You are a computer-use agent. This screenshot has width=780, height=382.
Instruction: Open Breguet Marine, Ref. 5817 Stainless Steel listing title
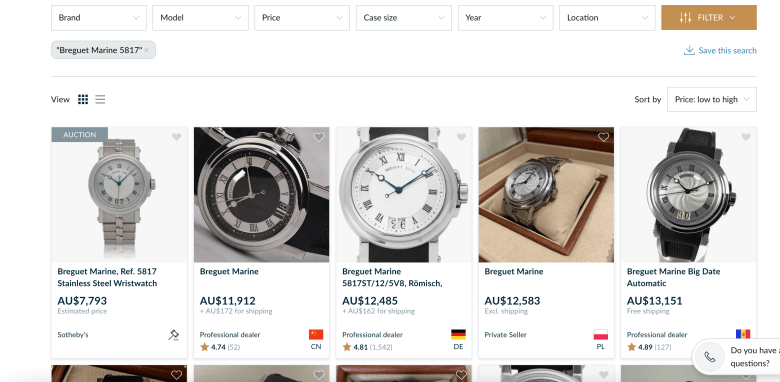point(107,278)
